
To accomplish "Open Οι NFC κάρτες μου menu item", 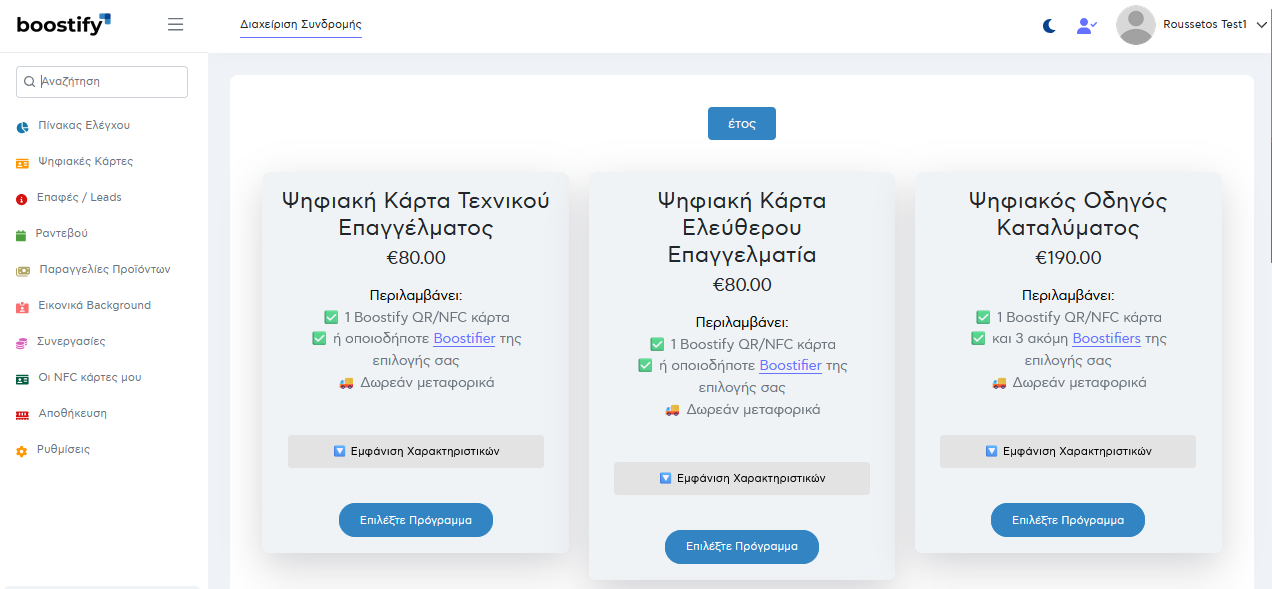I will click(x=89, y=378).
